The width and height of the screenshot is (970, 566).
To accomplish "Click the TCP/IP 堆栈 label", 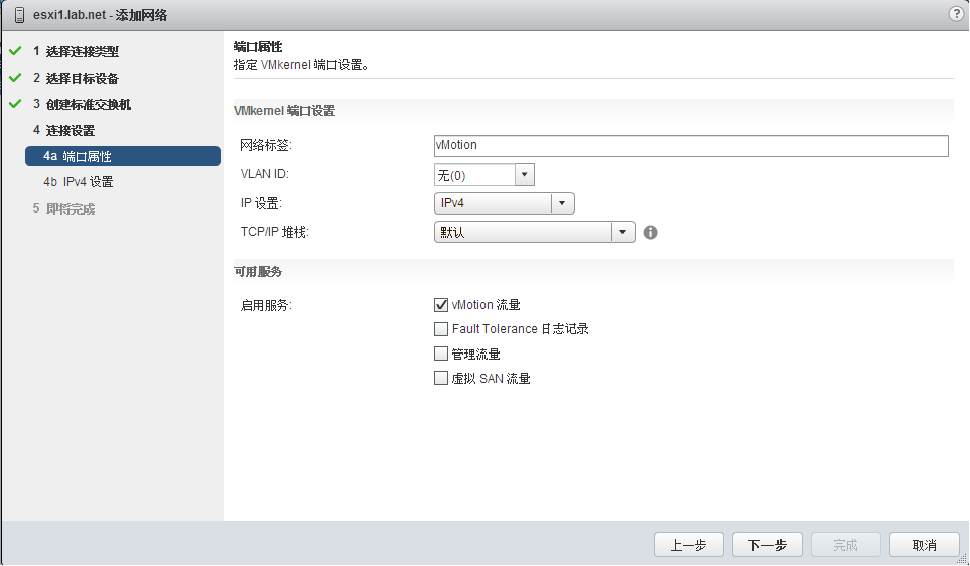I will pos(274,232).
